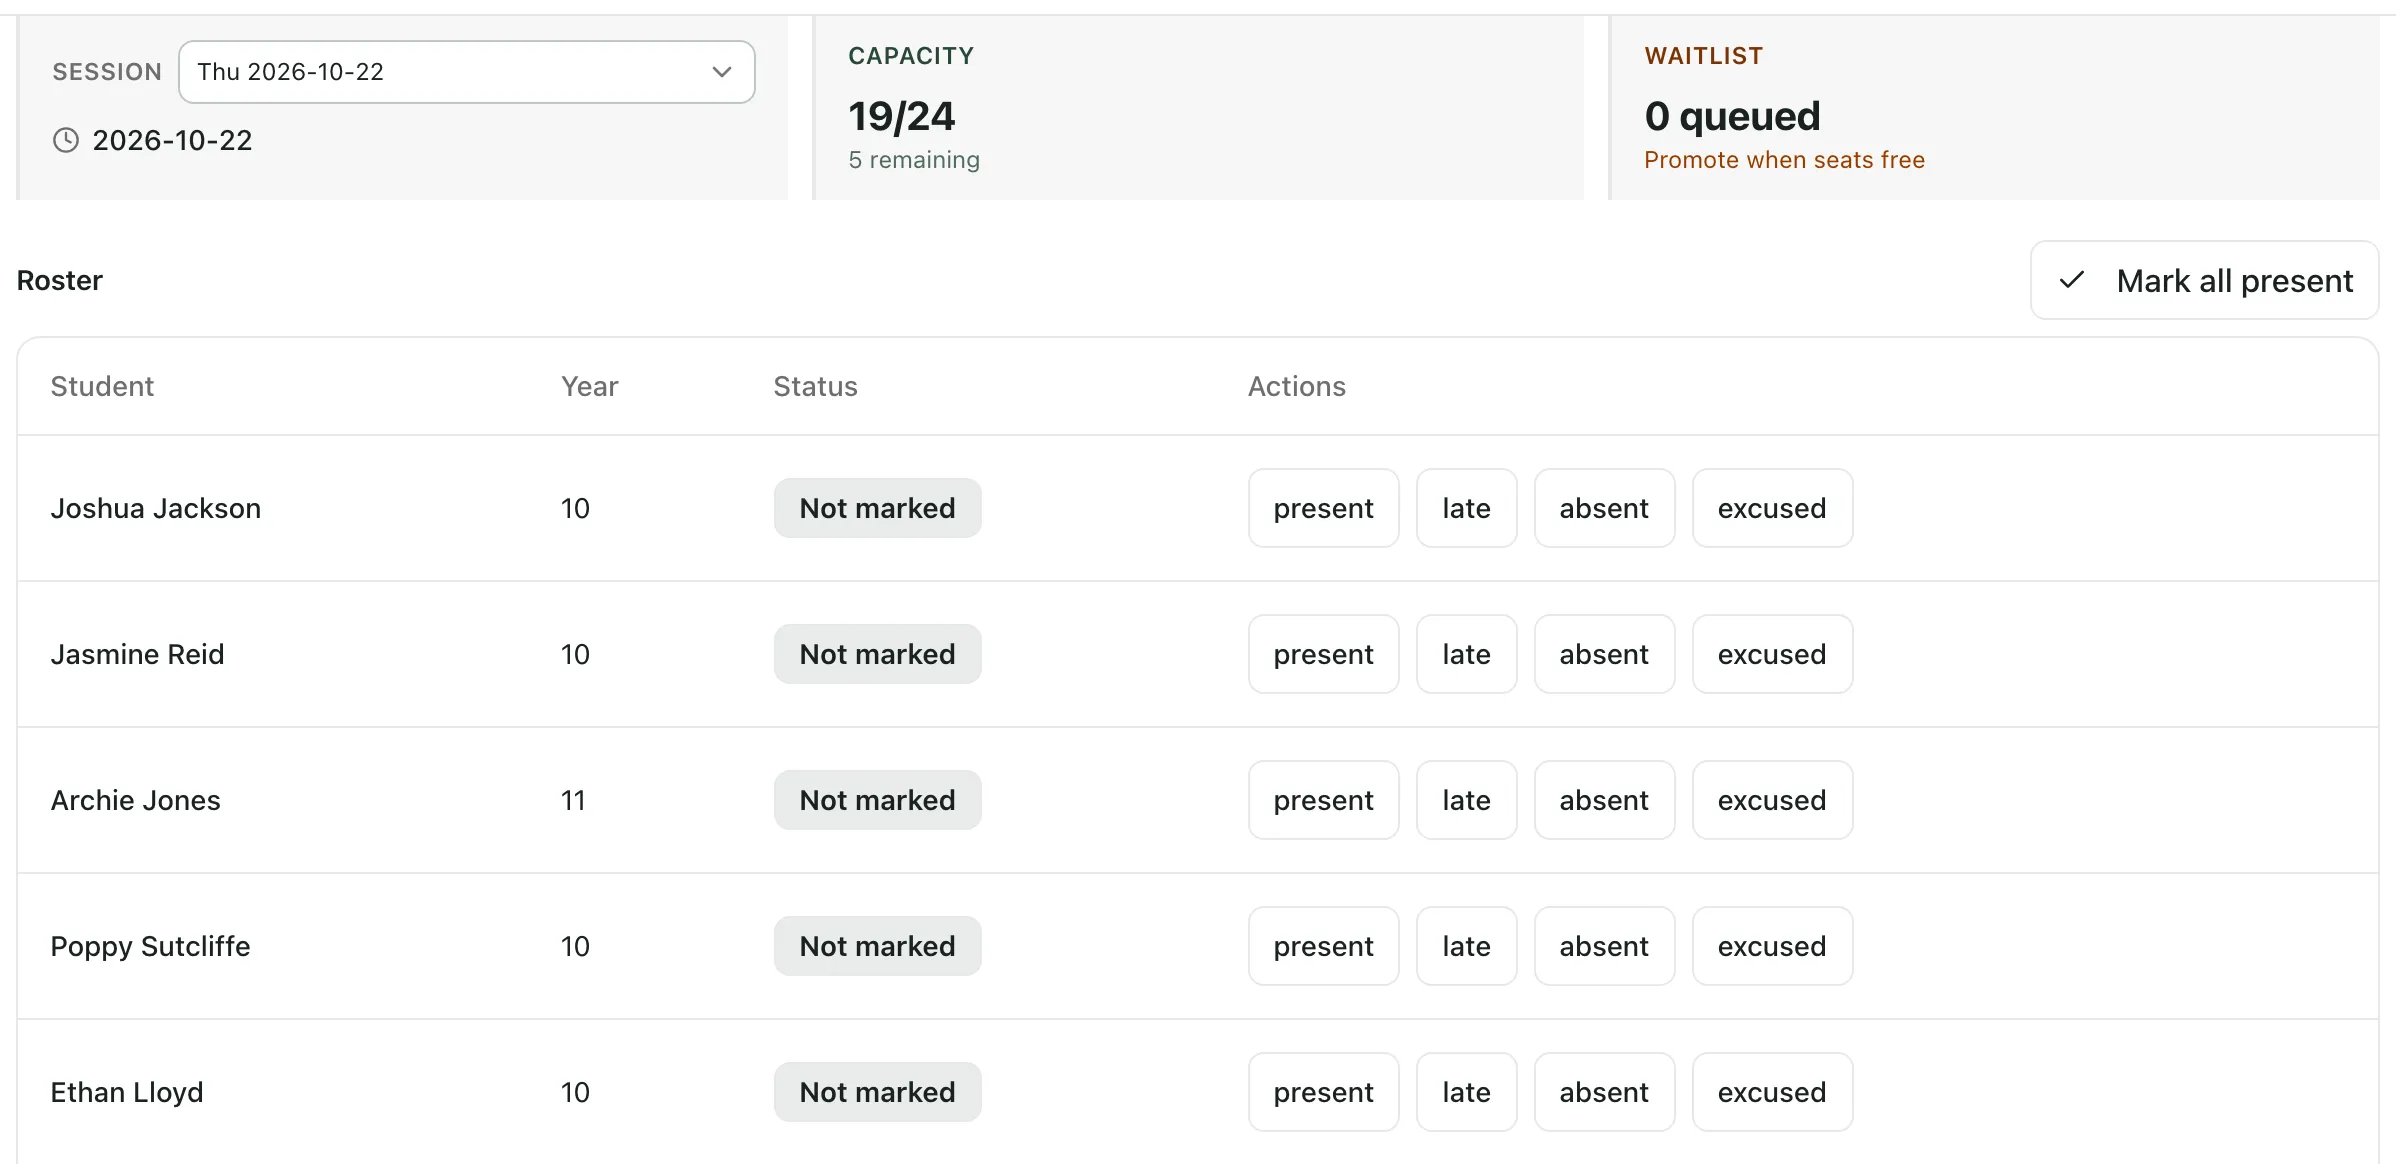2396x1164 pixels.
Task: Click the 19/24 capacity value
Action: [902, 116]
